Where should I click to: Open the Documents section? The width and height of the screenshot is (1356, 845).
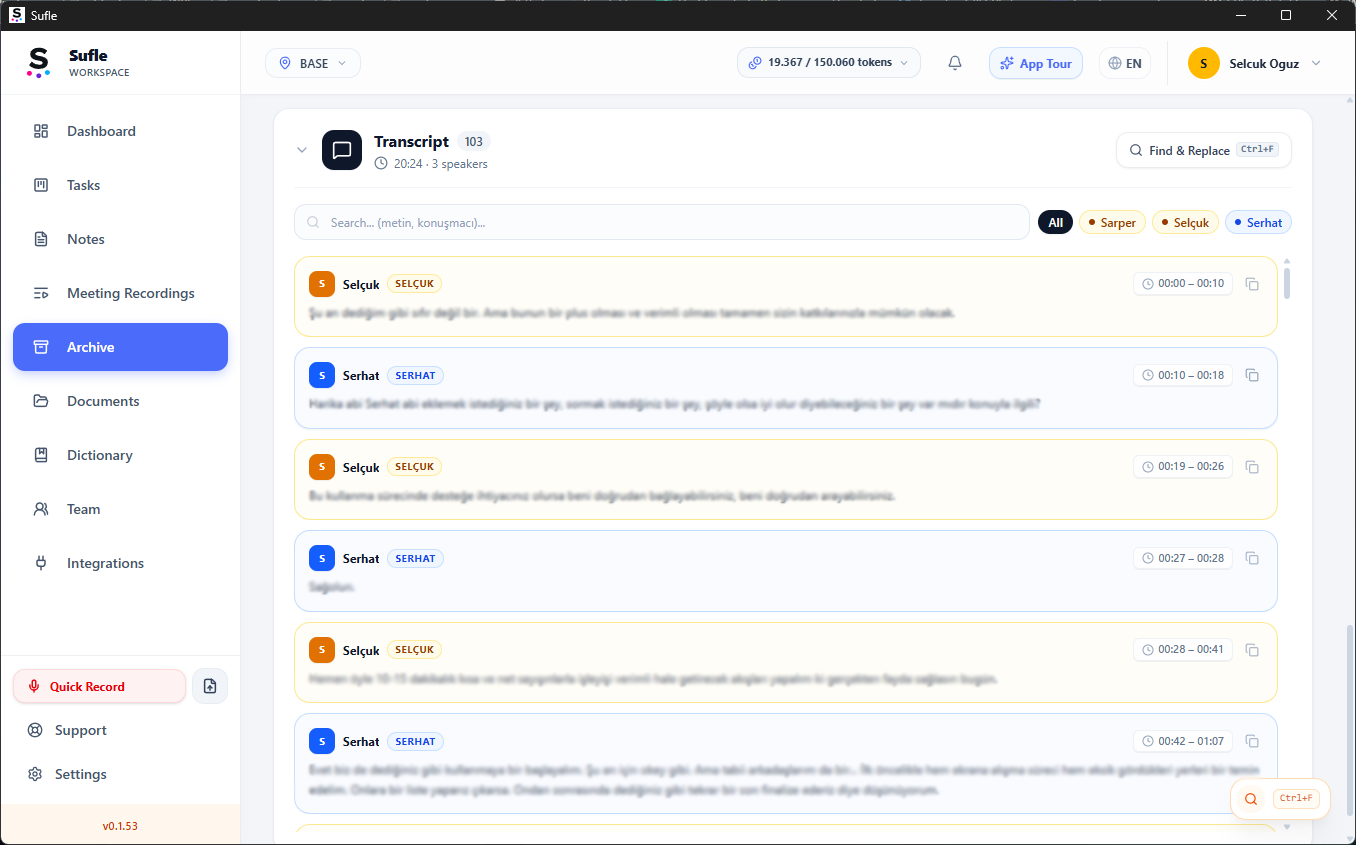(x=120, y=401)
